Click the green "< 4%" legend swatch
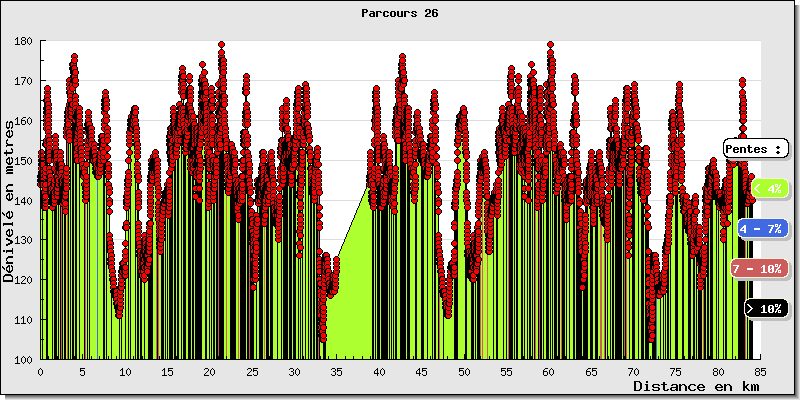 pos(767,188)
